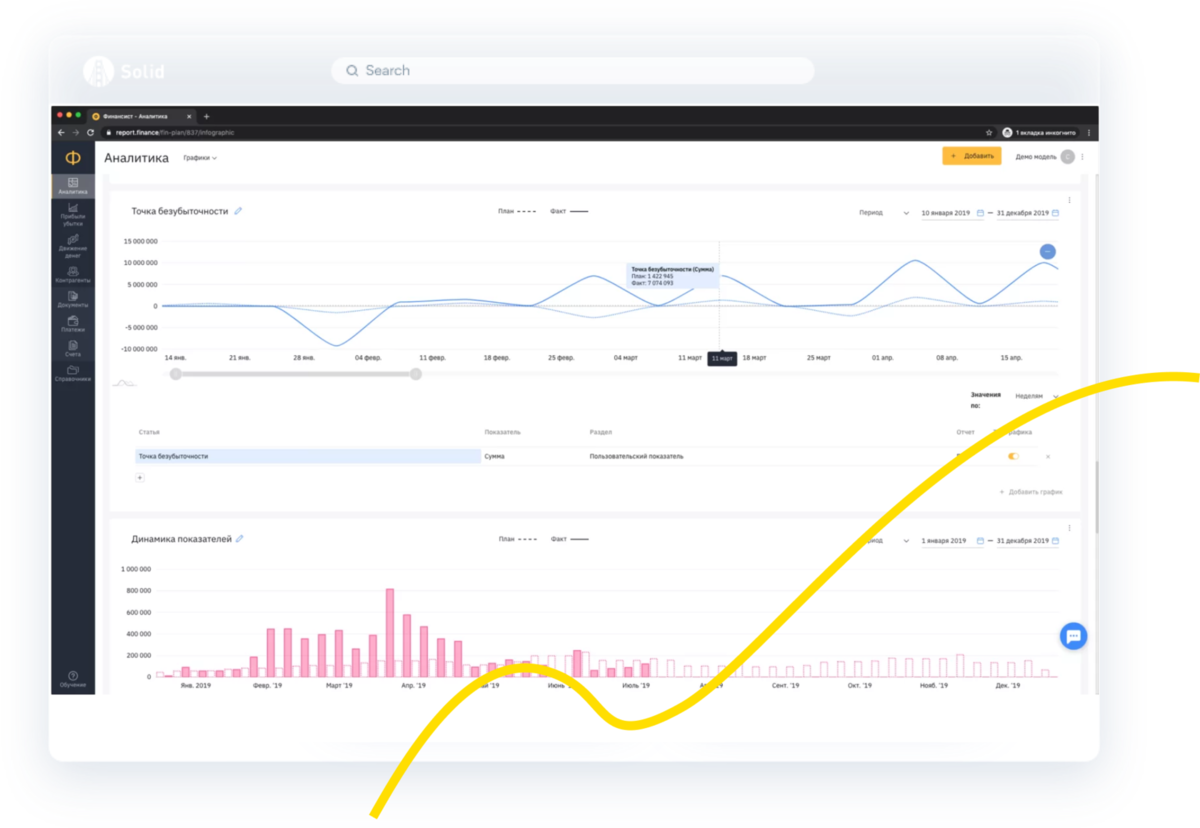Open the Прибыли убытки sidebar section
The image size is (1200, 828).
tap(73, 215)
